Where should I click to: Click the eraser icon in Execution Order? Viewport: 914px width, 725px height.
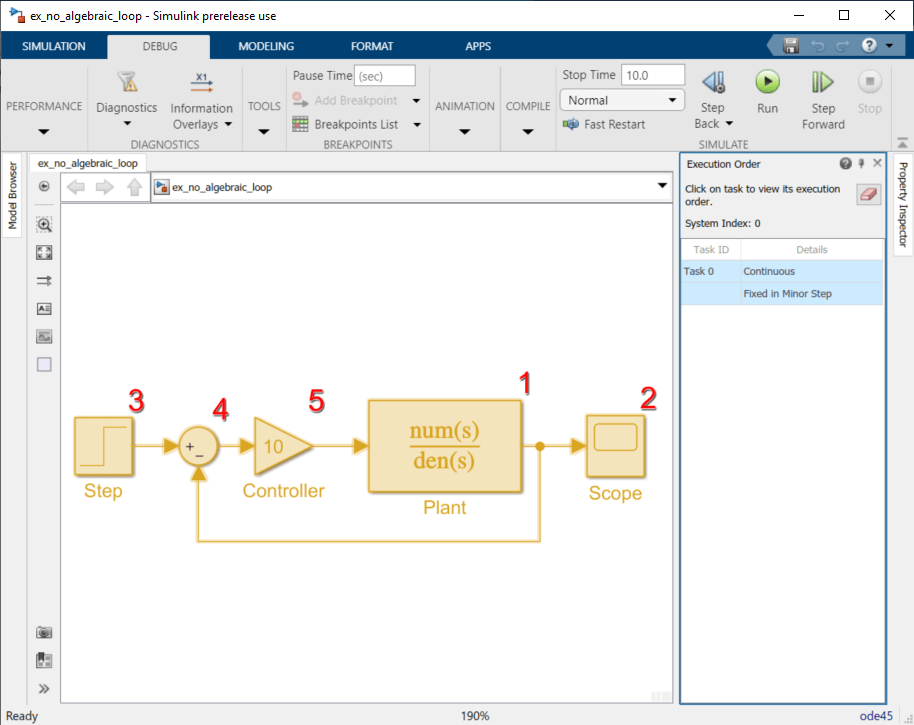tap(868, 195)
